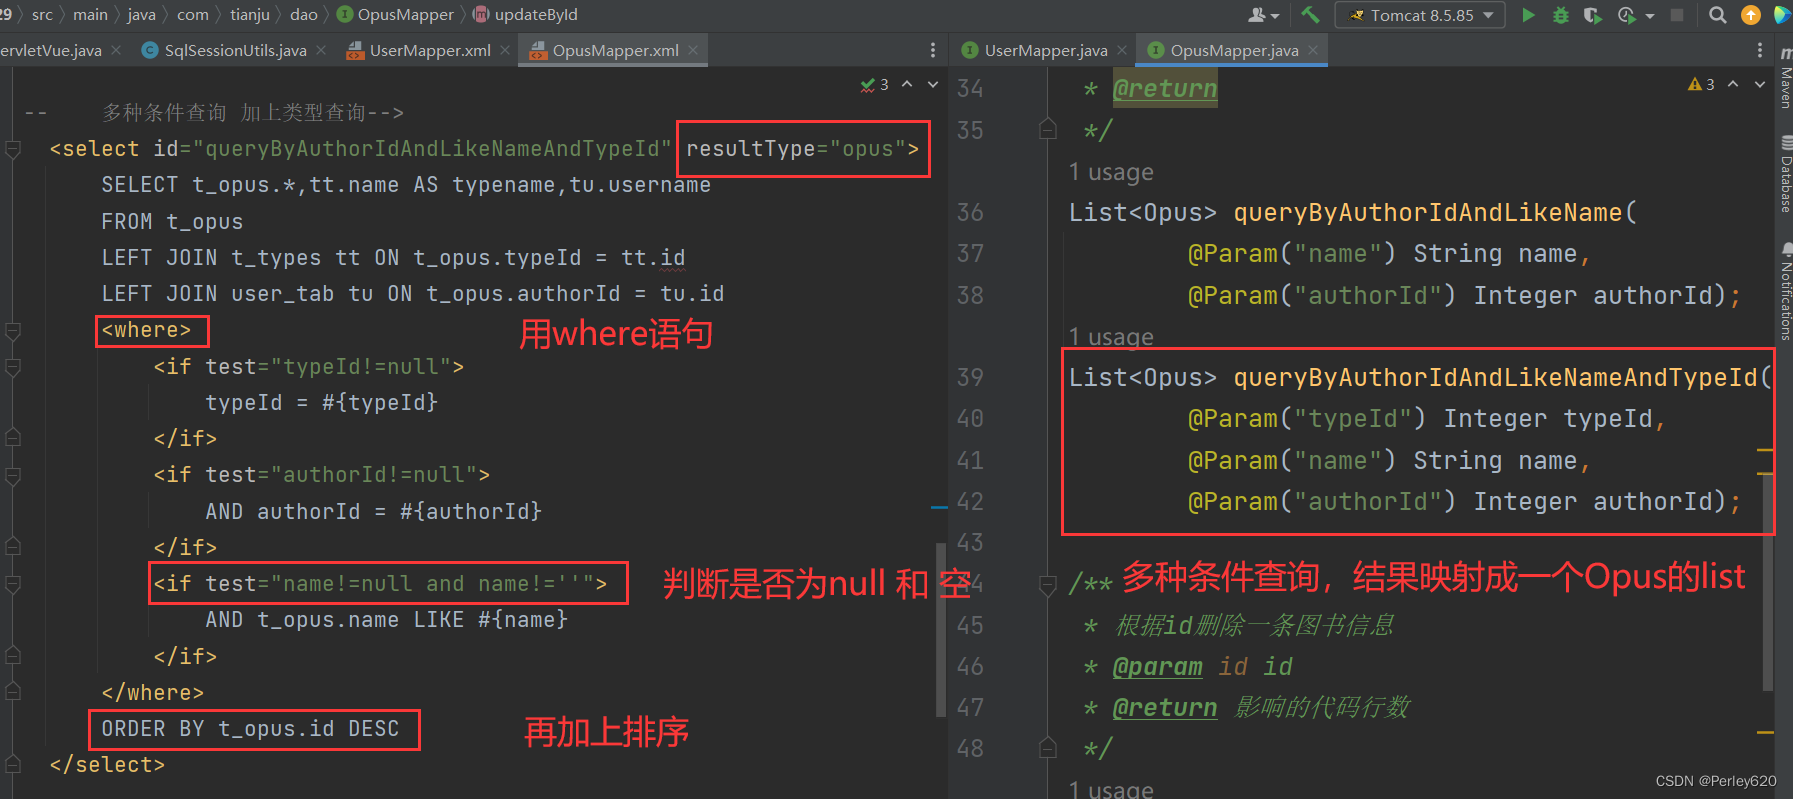Open the profiler options dropdown arrow
The width and height of the screenshot is (1793, 799).
(x=1649, y=16)
